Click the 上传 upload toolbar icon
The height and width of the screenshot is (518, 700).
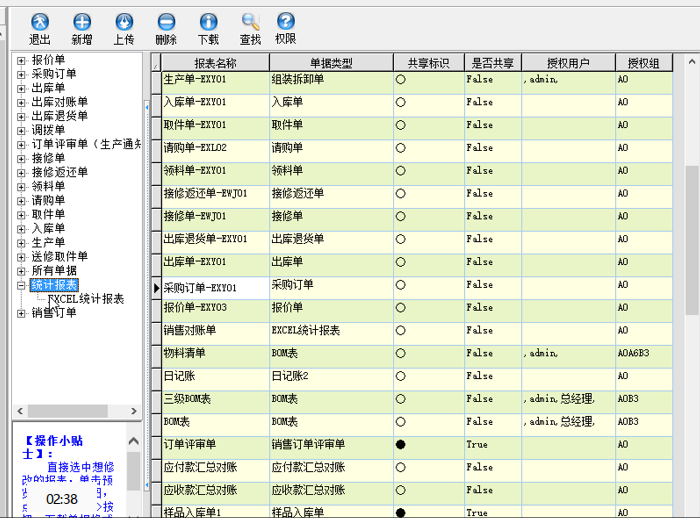click(x=124, y=22)
